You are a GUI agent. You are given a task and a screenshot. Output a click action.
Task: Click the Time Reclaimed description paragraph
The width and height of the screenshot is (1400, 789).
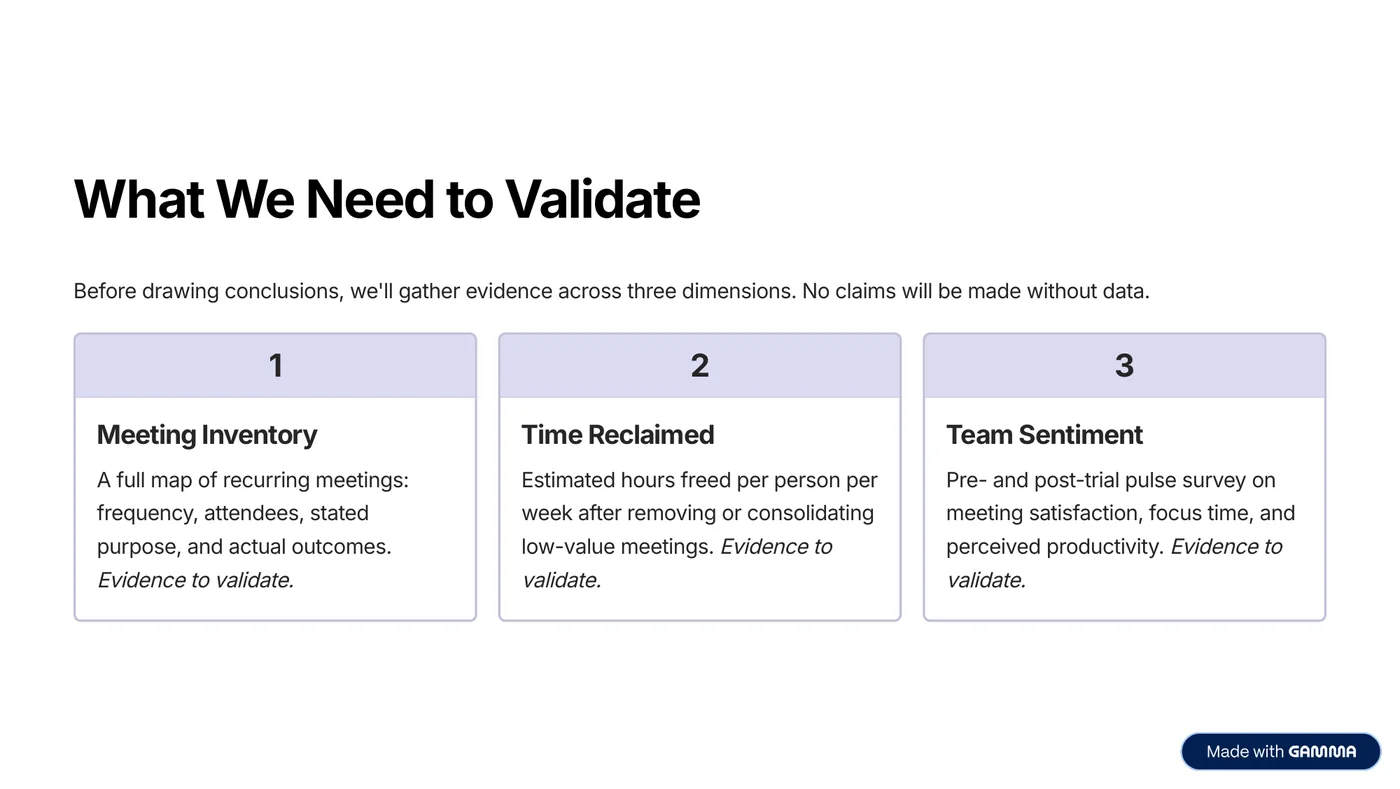(699, 530)
